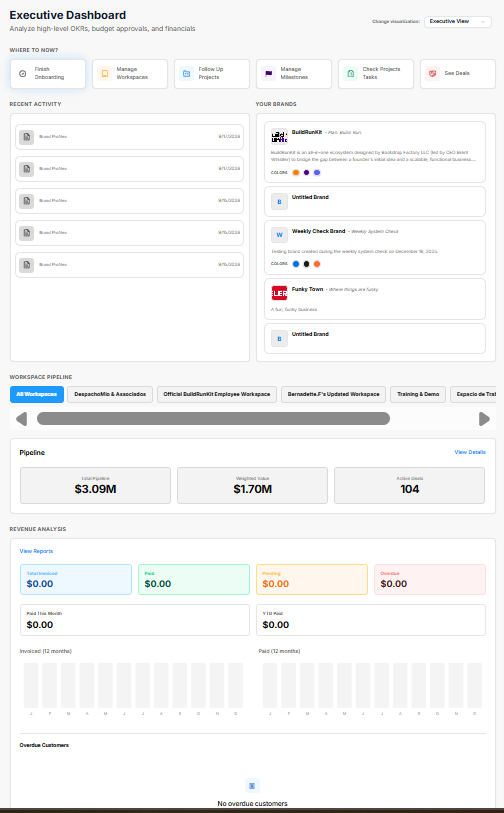Select Bernadette.F's Updated Workspace tab
This screenshot has height=813, width=504.
[333, 394]
